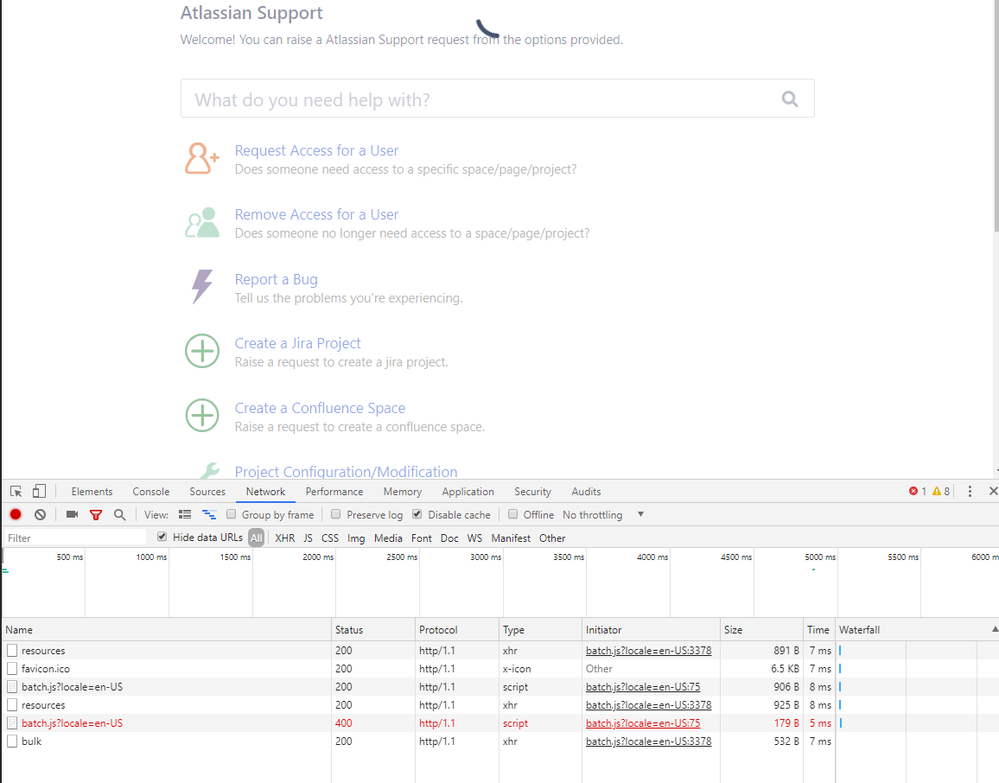Select the All filter button
The image size is (999, 783).
point(256,538)
